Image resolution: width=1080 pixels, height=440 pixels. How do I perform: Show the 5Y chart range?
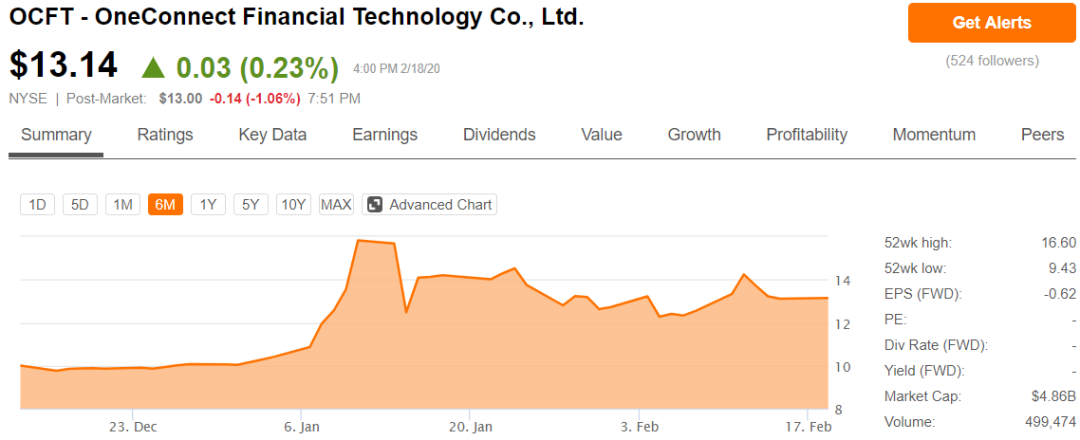tap(251, 205)
